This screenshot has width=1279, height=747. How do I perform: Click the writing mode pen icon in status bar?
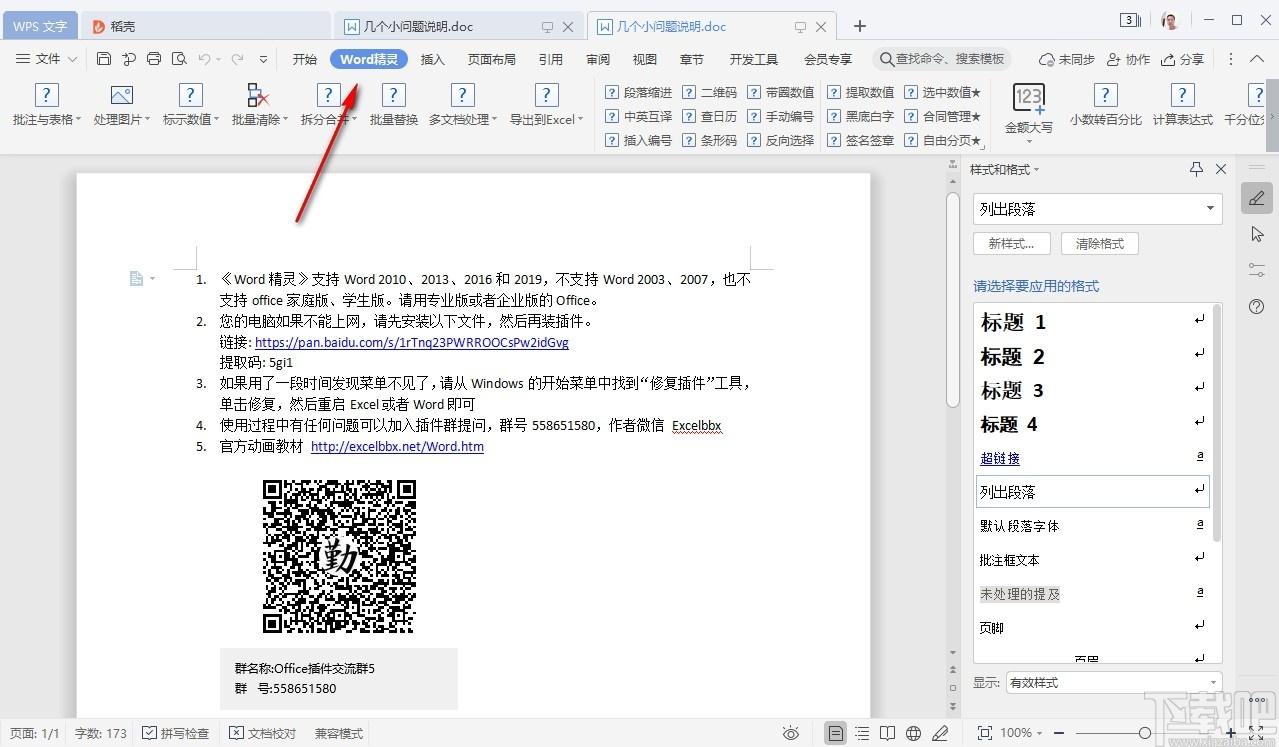[939, 733]
